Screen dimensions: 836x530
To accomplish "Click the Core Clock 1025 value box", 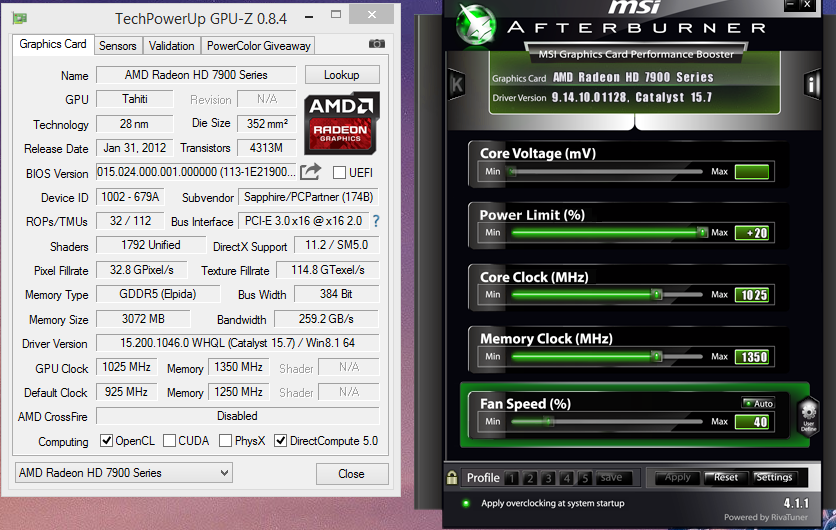I will tap(751, 295).
